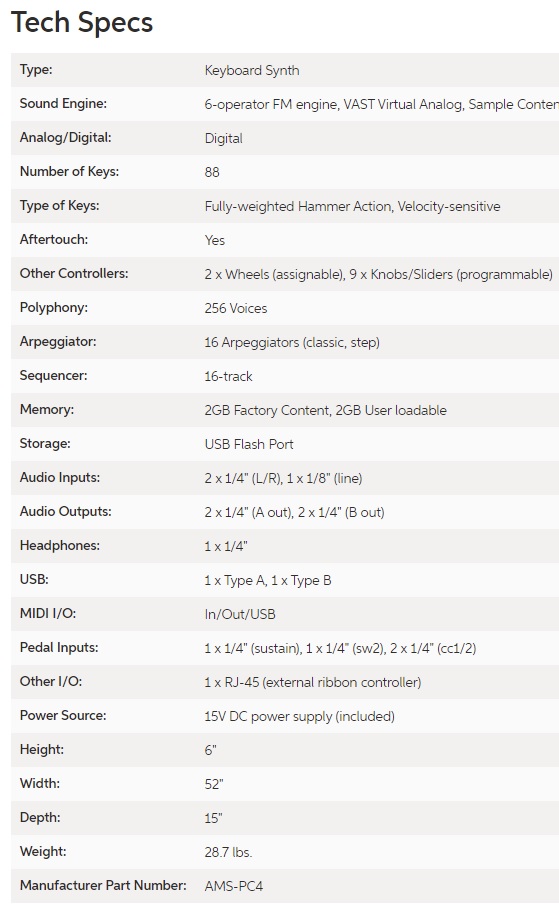Select the Sound Engine specification text
This screenshot has height=911, width=559.
click(x=381, y=105)
